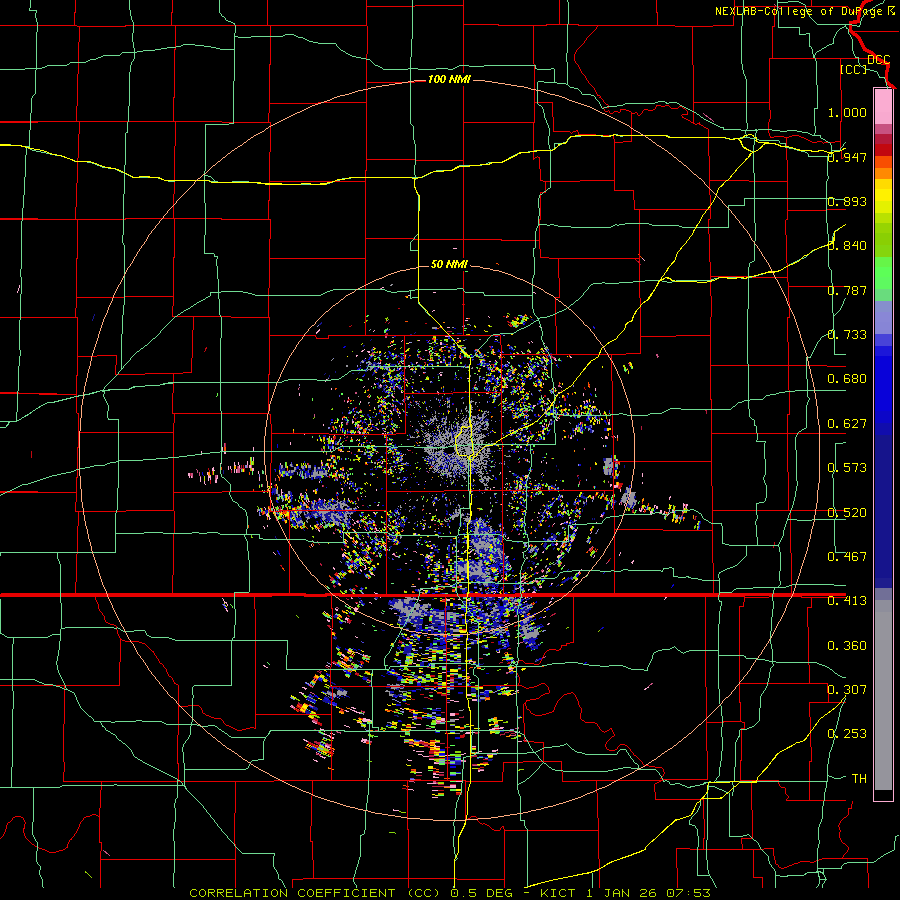Pick the dark red band of the color scale
The width and height of the screenshot is (900, 900).
(x=883, y=150)
